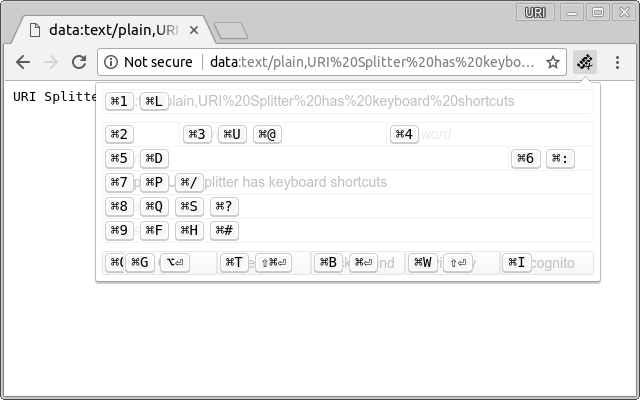Close the data:text/plain tab
The width and height of the screenshot is (640, 400).
pyautogui.click(x=194, y=30)
